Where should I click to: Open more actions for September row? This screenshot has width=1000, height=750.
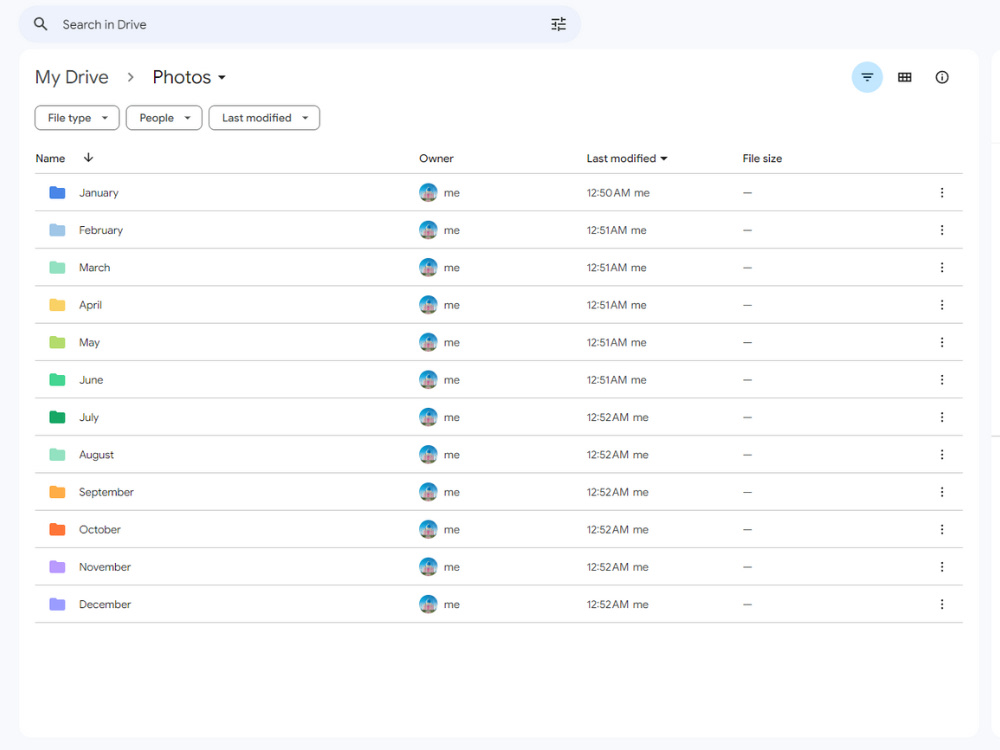coord(942,492)
